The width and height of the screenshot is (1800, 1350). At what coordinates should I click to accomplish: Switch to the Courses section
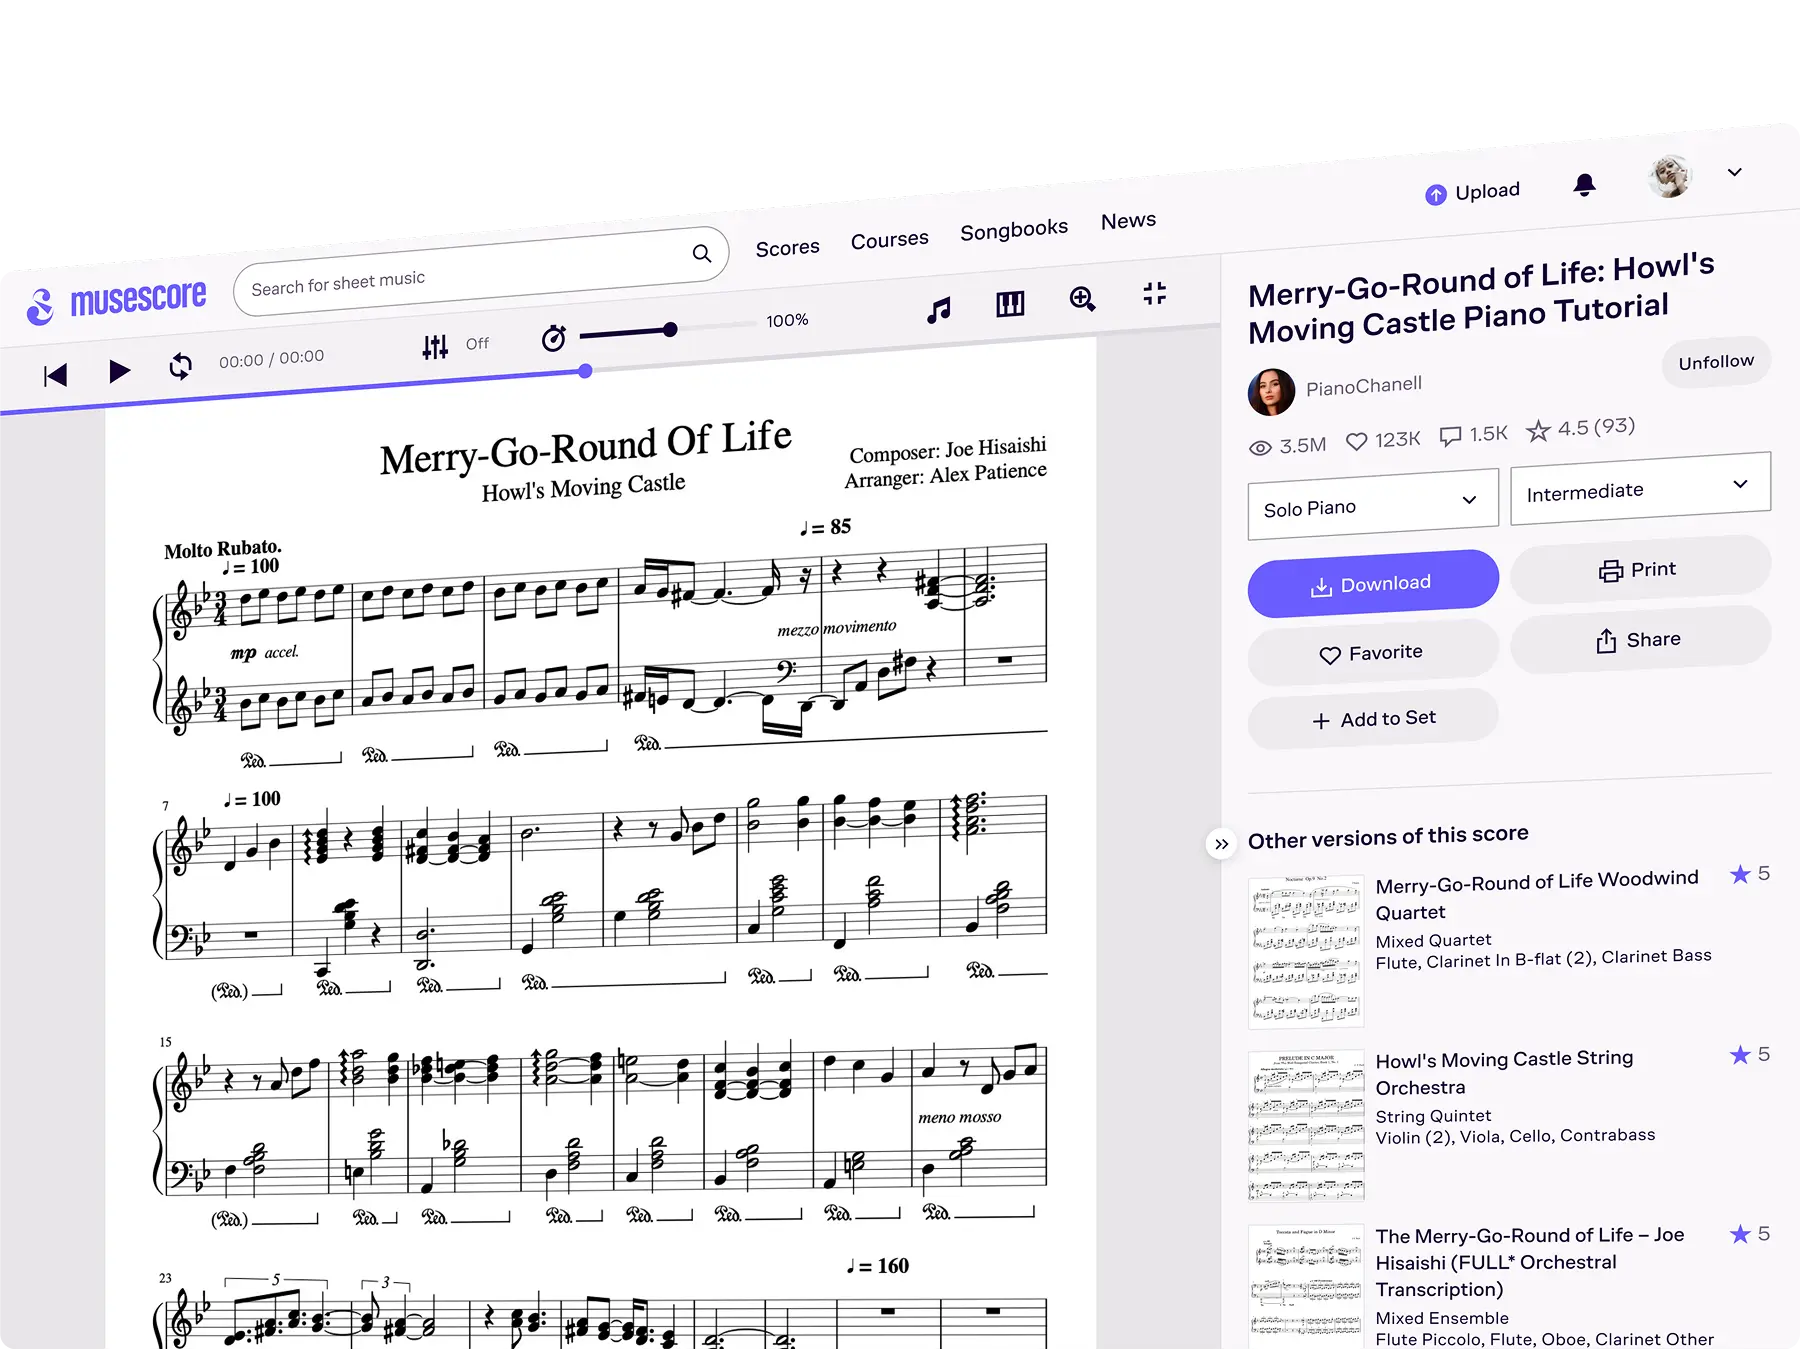[x=888, y=238]
